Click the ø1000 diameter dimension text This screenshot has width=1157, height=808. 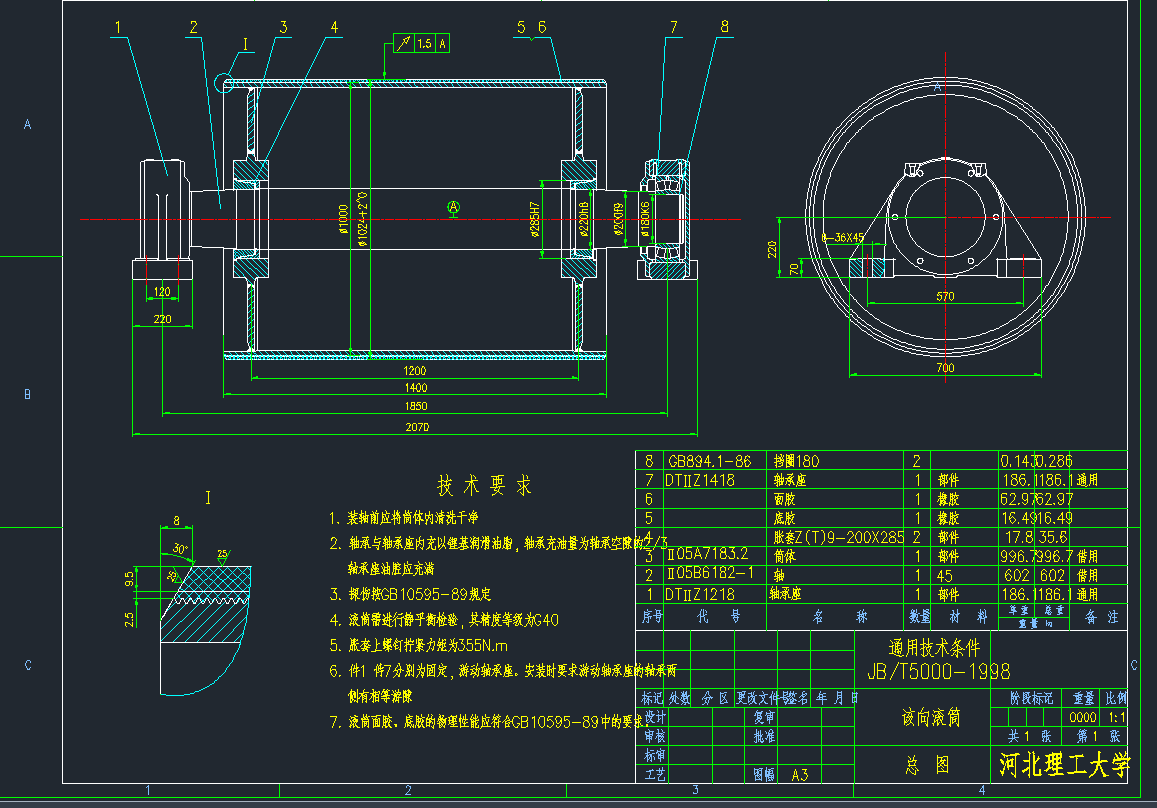(343, 219)
